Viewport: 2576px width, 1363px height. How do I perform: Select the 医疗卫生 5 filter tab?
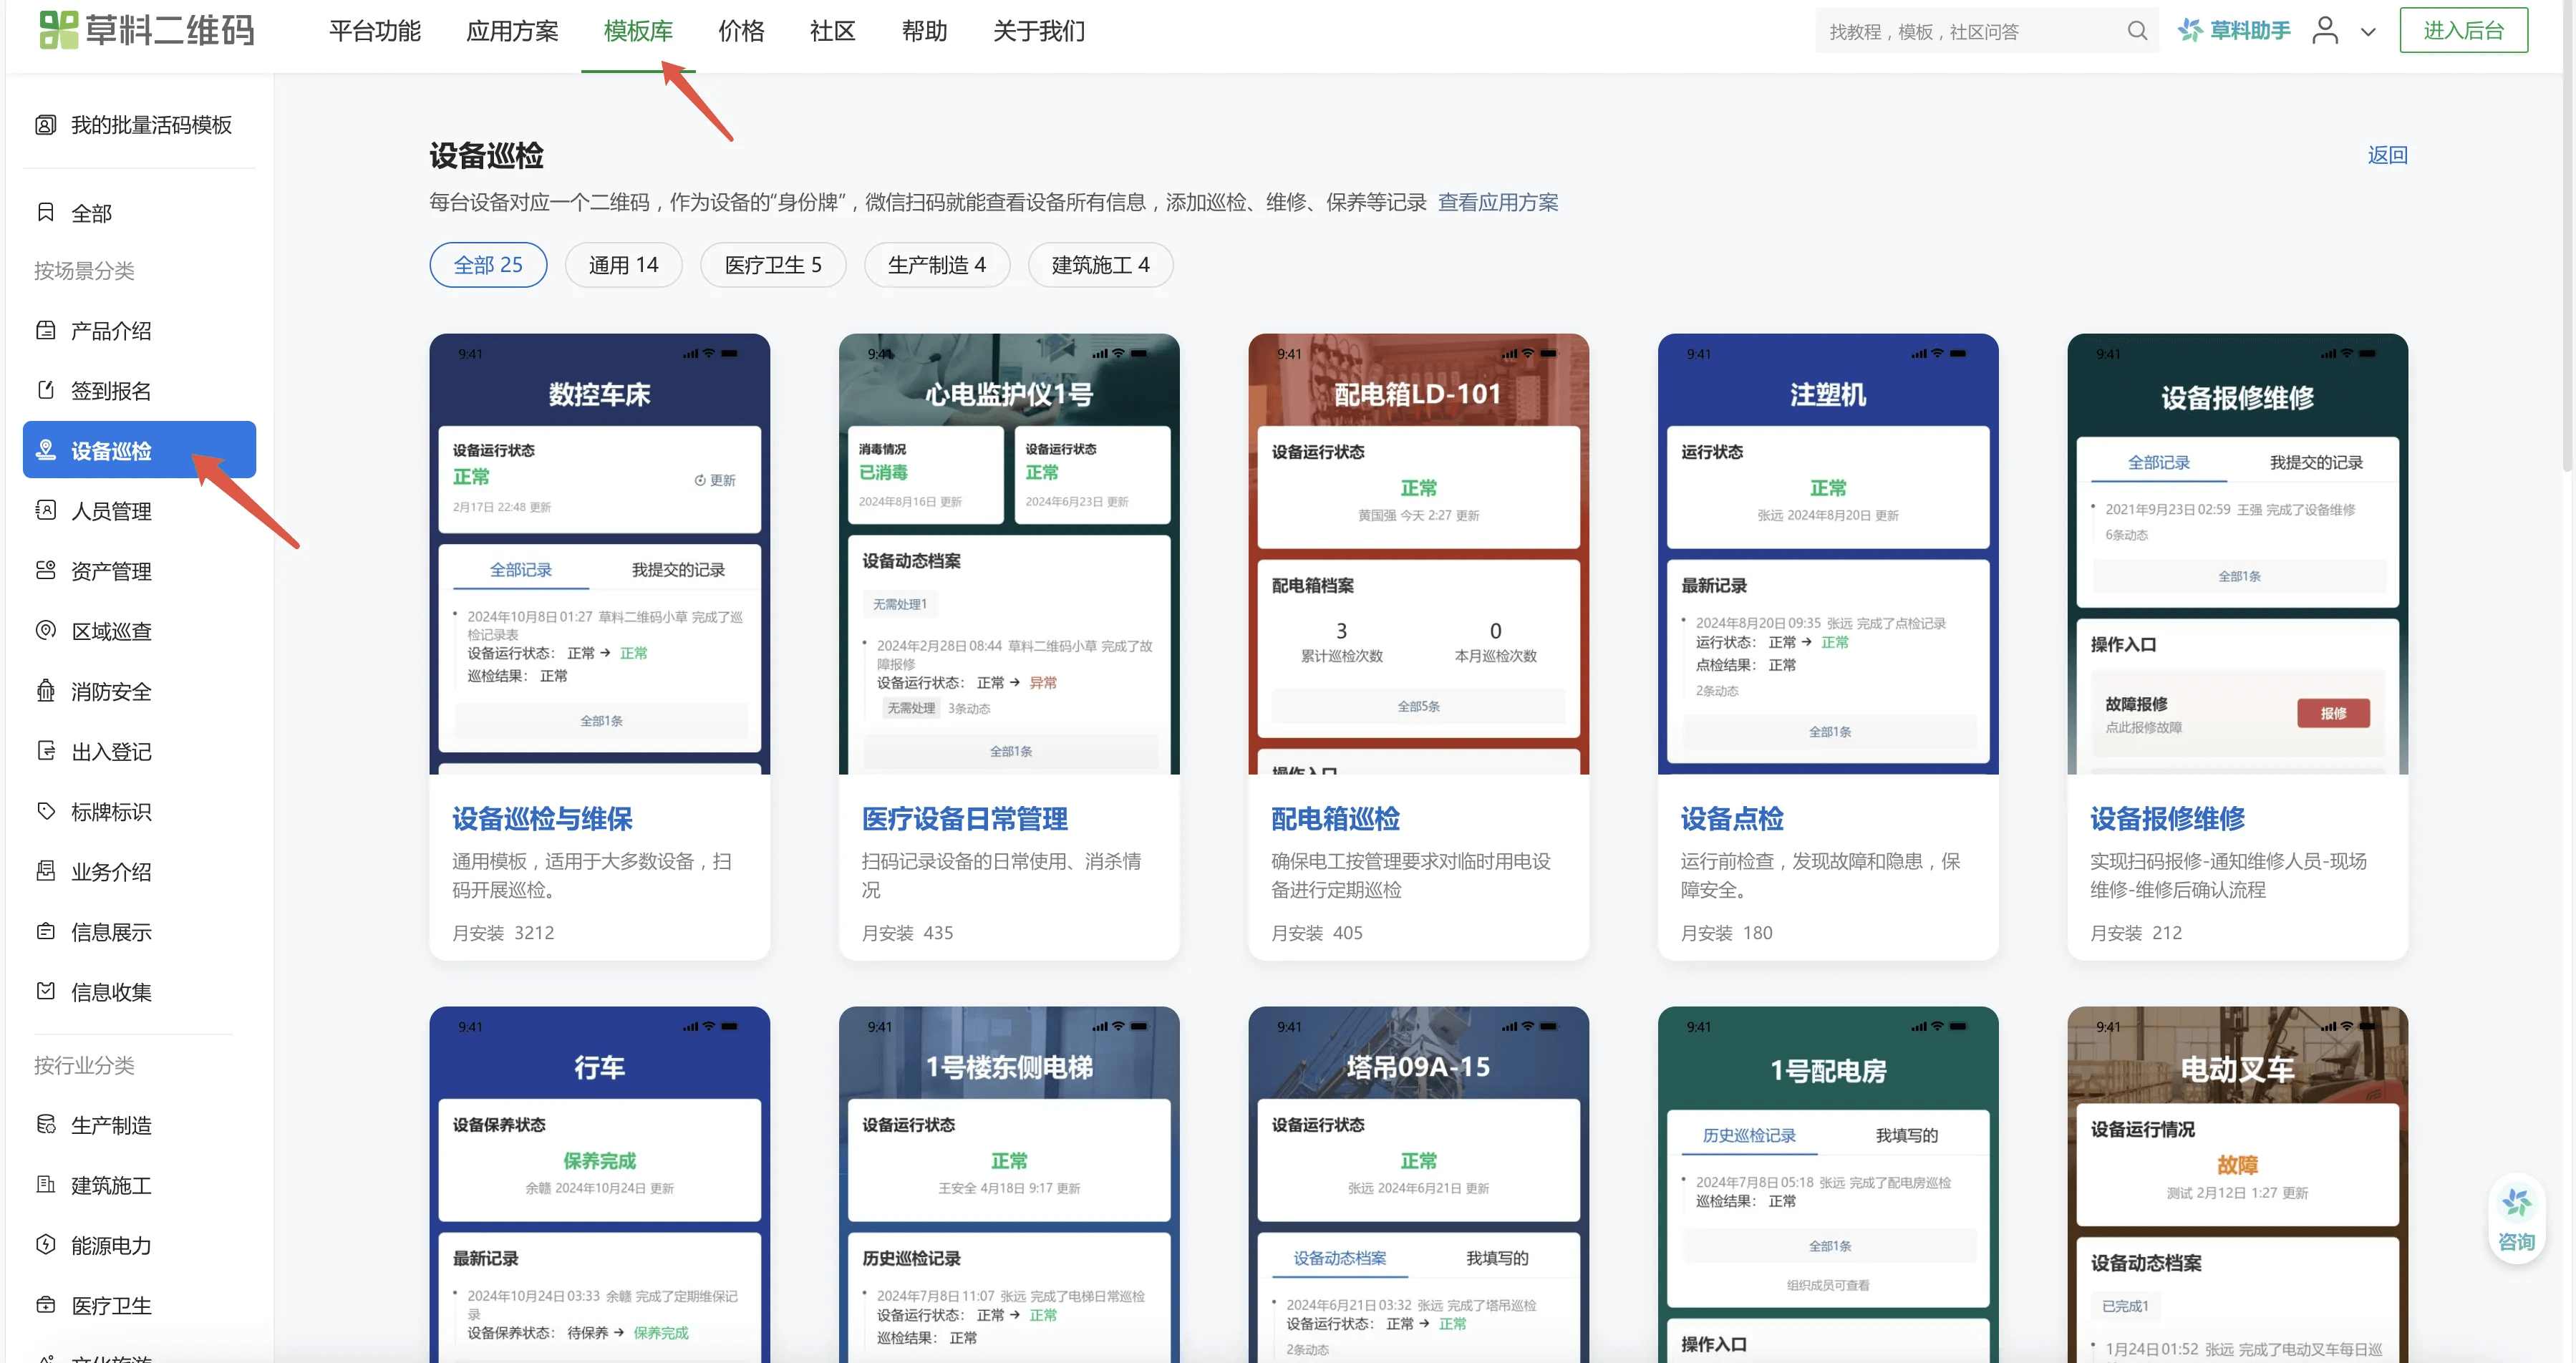tap(773, 265)
